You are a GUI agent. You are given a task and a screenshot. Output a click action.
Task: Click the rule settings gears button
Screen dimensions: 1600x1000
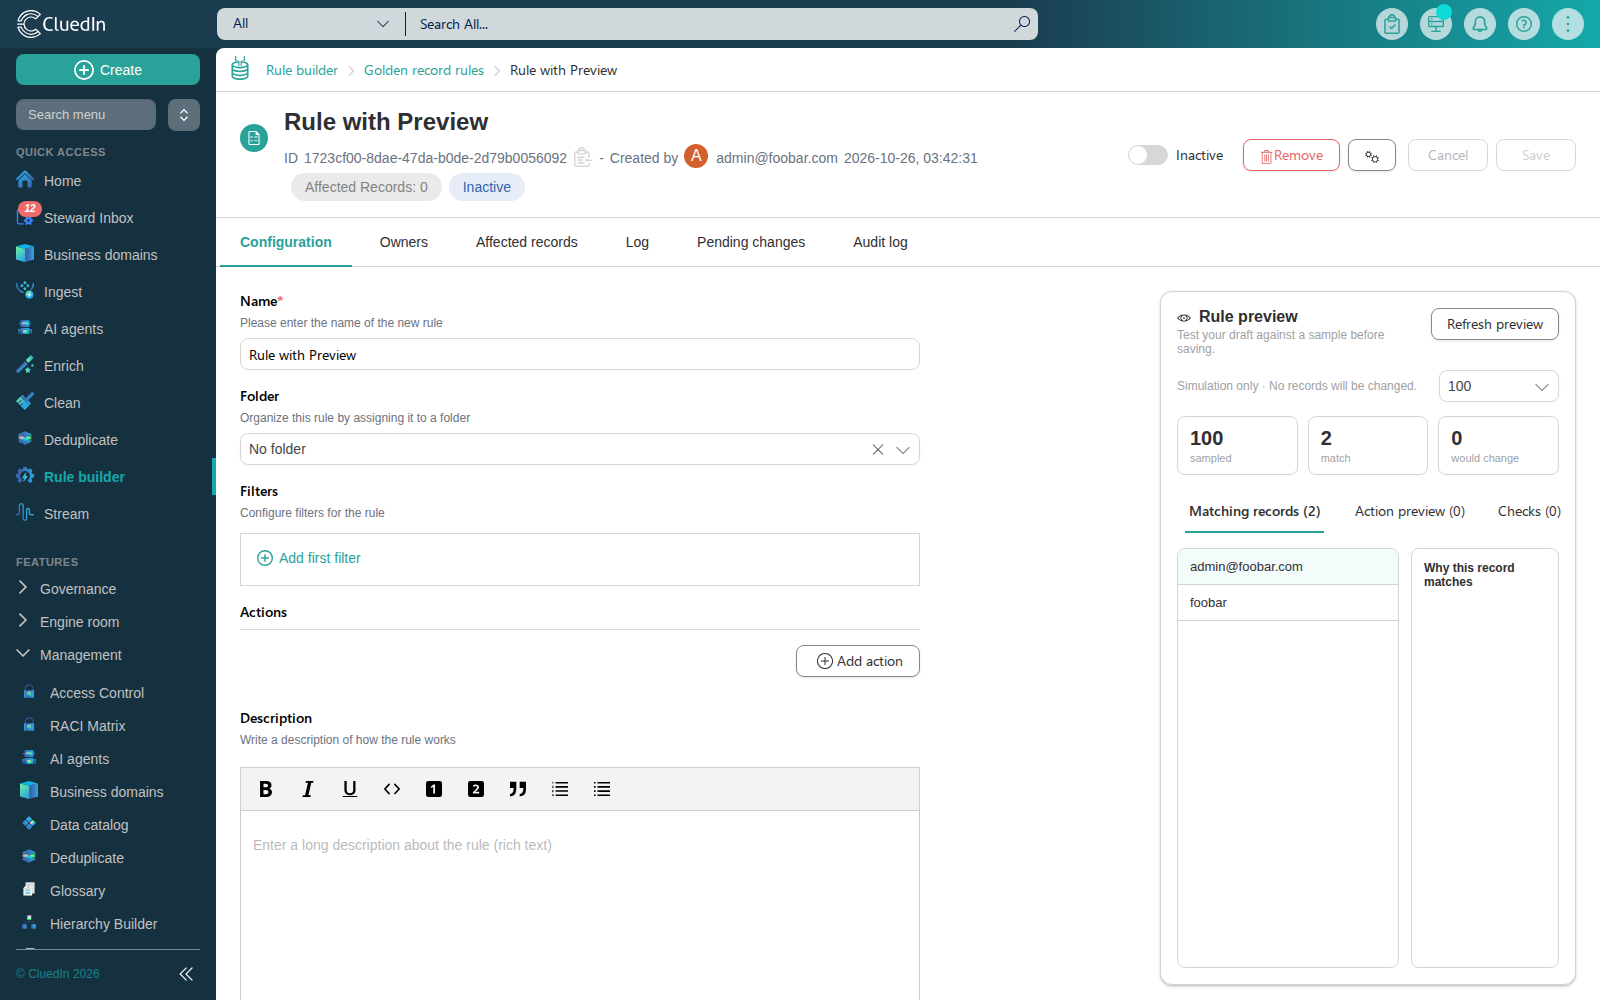pos(1372,155)
